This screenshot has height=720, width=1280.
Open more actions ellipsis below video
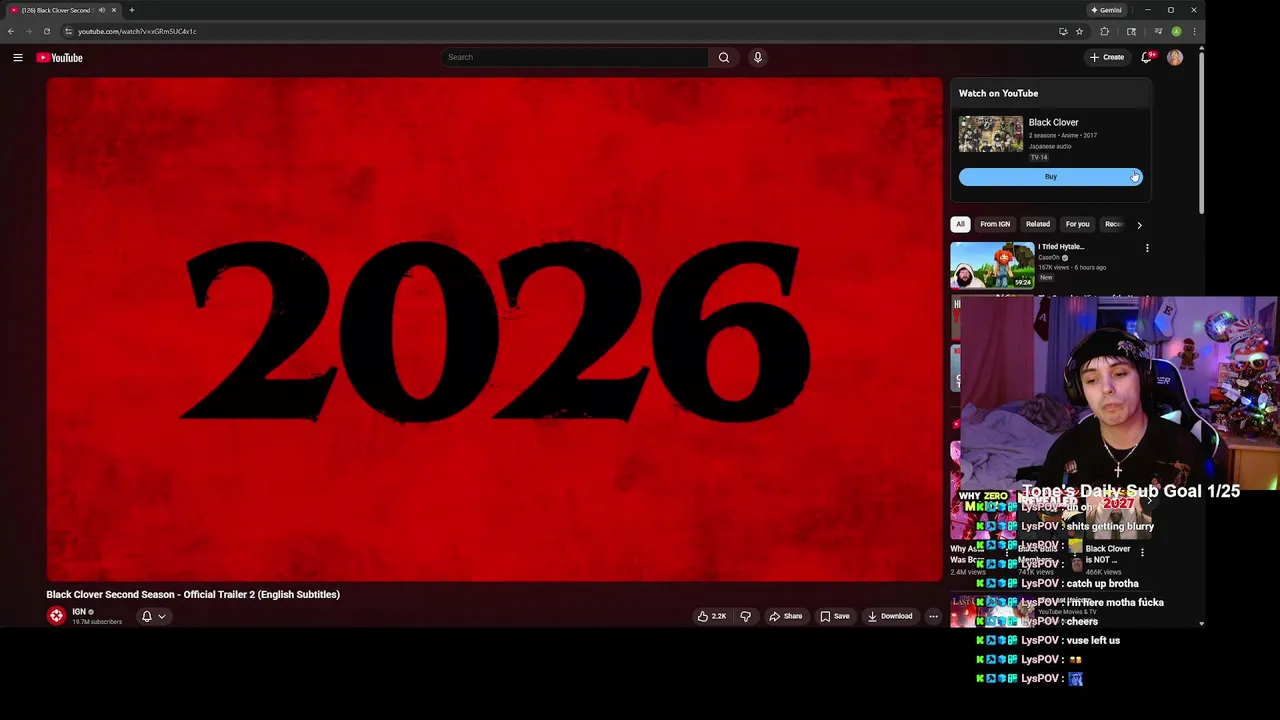933,616
